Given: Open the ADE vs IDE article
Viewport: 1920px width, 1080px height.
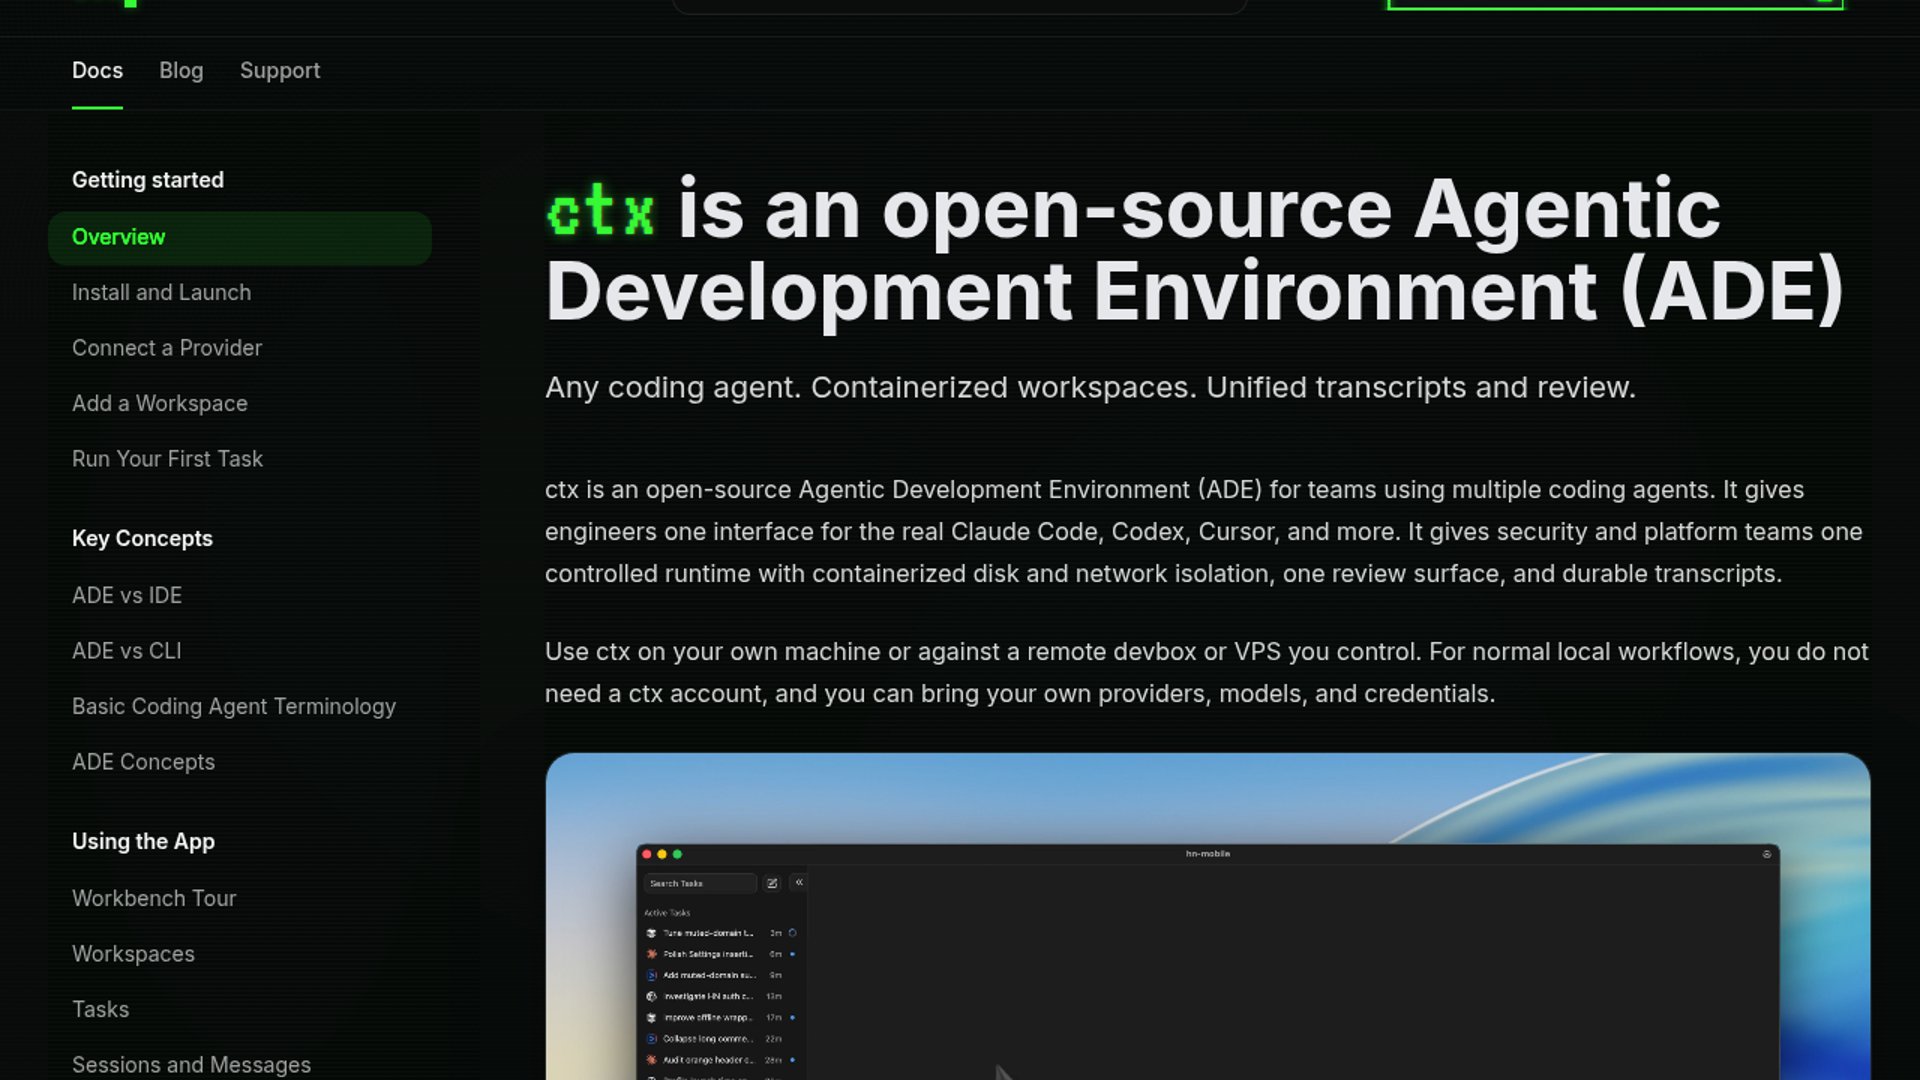Looking at the screenshot, I should pyautogui.click(x=127, y=596).
